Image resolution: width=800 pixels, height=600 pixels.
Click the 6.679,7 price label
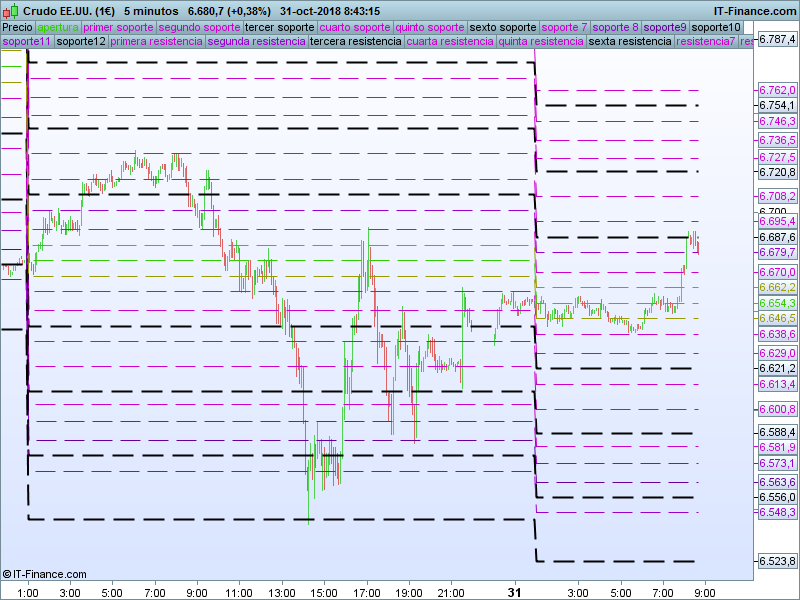(x=777, y=253)
